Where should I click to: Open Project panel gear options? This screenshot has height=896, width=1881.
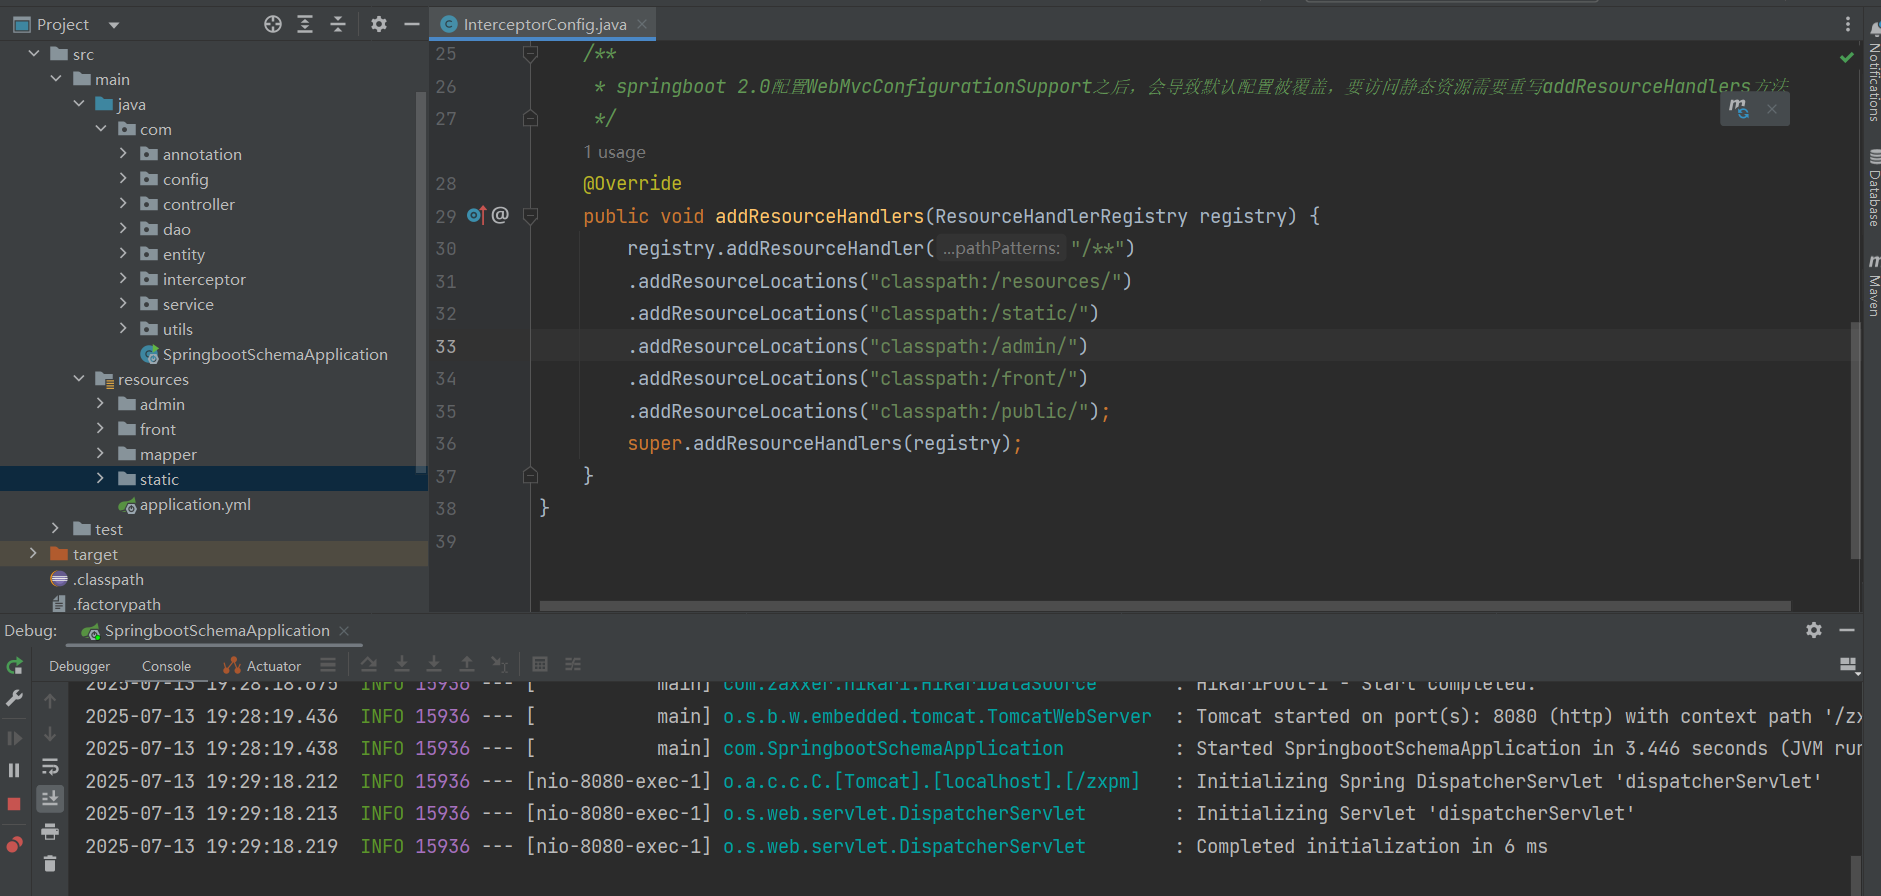click(378, 24)
